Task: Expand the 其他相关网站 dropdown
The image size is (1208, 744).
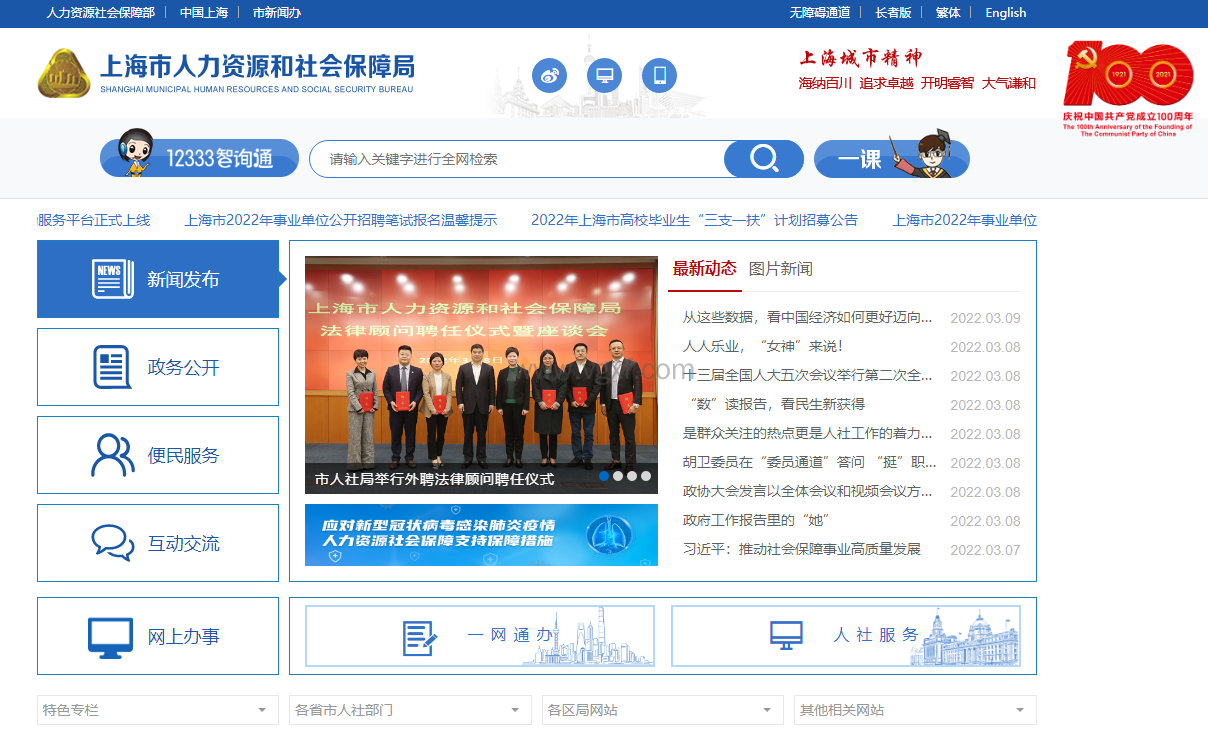Action: pos(914,710)
